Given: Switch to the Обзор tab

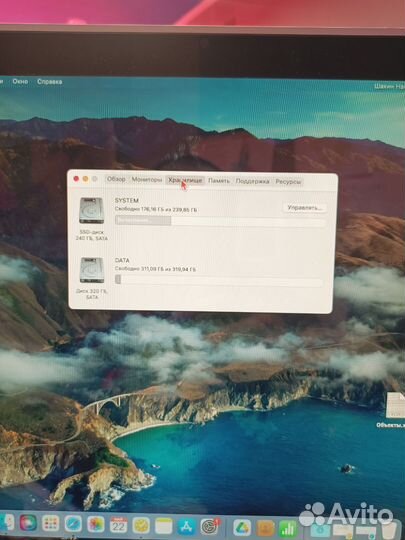Looking at the screenshot, I should pyautogui.click(x=116, y=179).
